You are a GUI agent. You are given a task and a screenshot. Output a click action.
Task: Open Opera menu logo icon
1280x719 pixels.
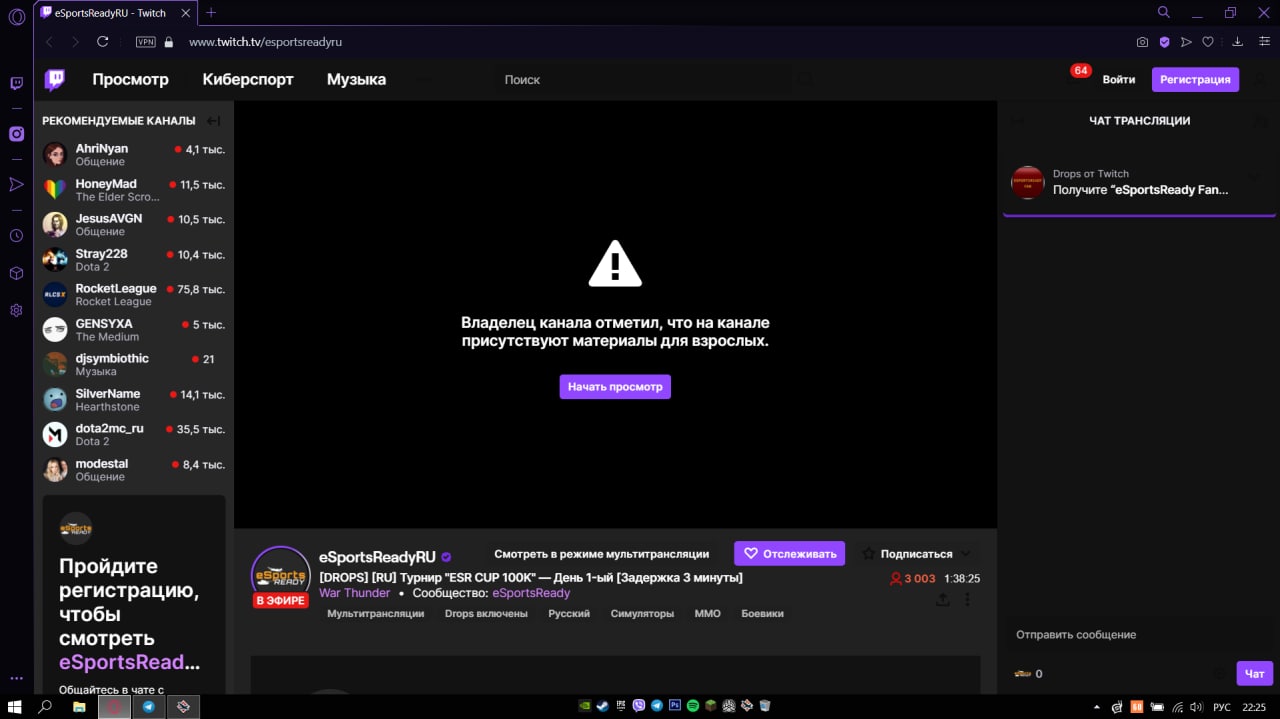(16, 16)
